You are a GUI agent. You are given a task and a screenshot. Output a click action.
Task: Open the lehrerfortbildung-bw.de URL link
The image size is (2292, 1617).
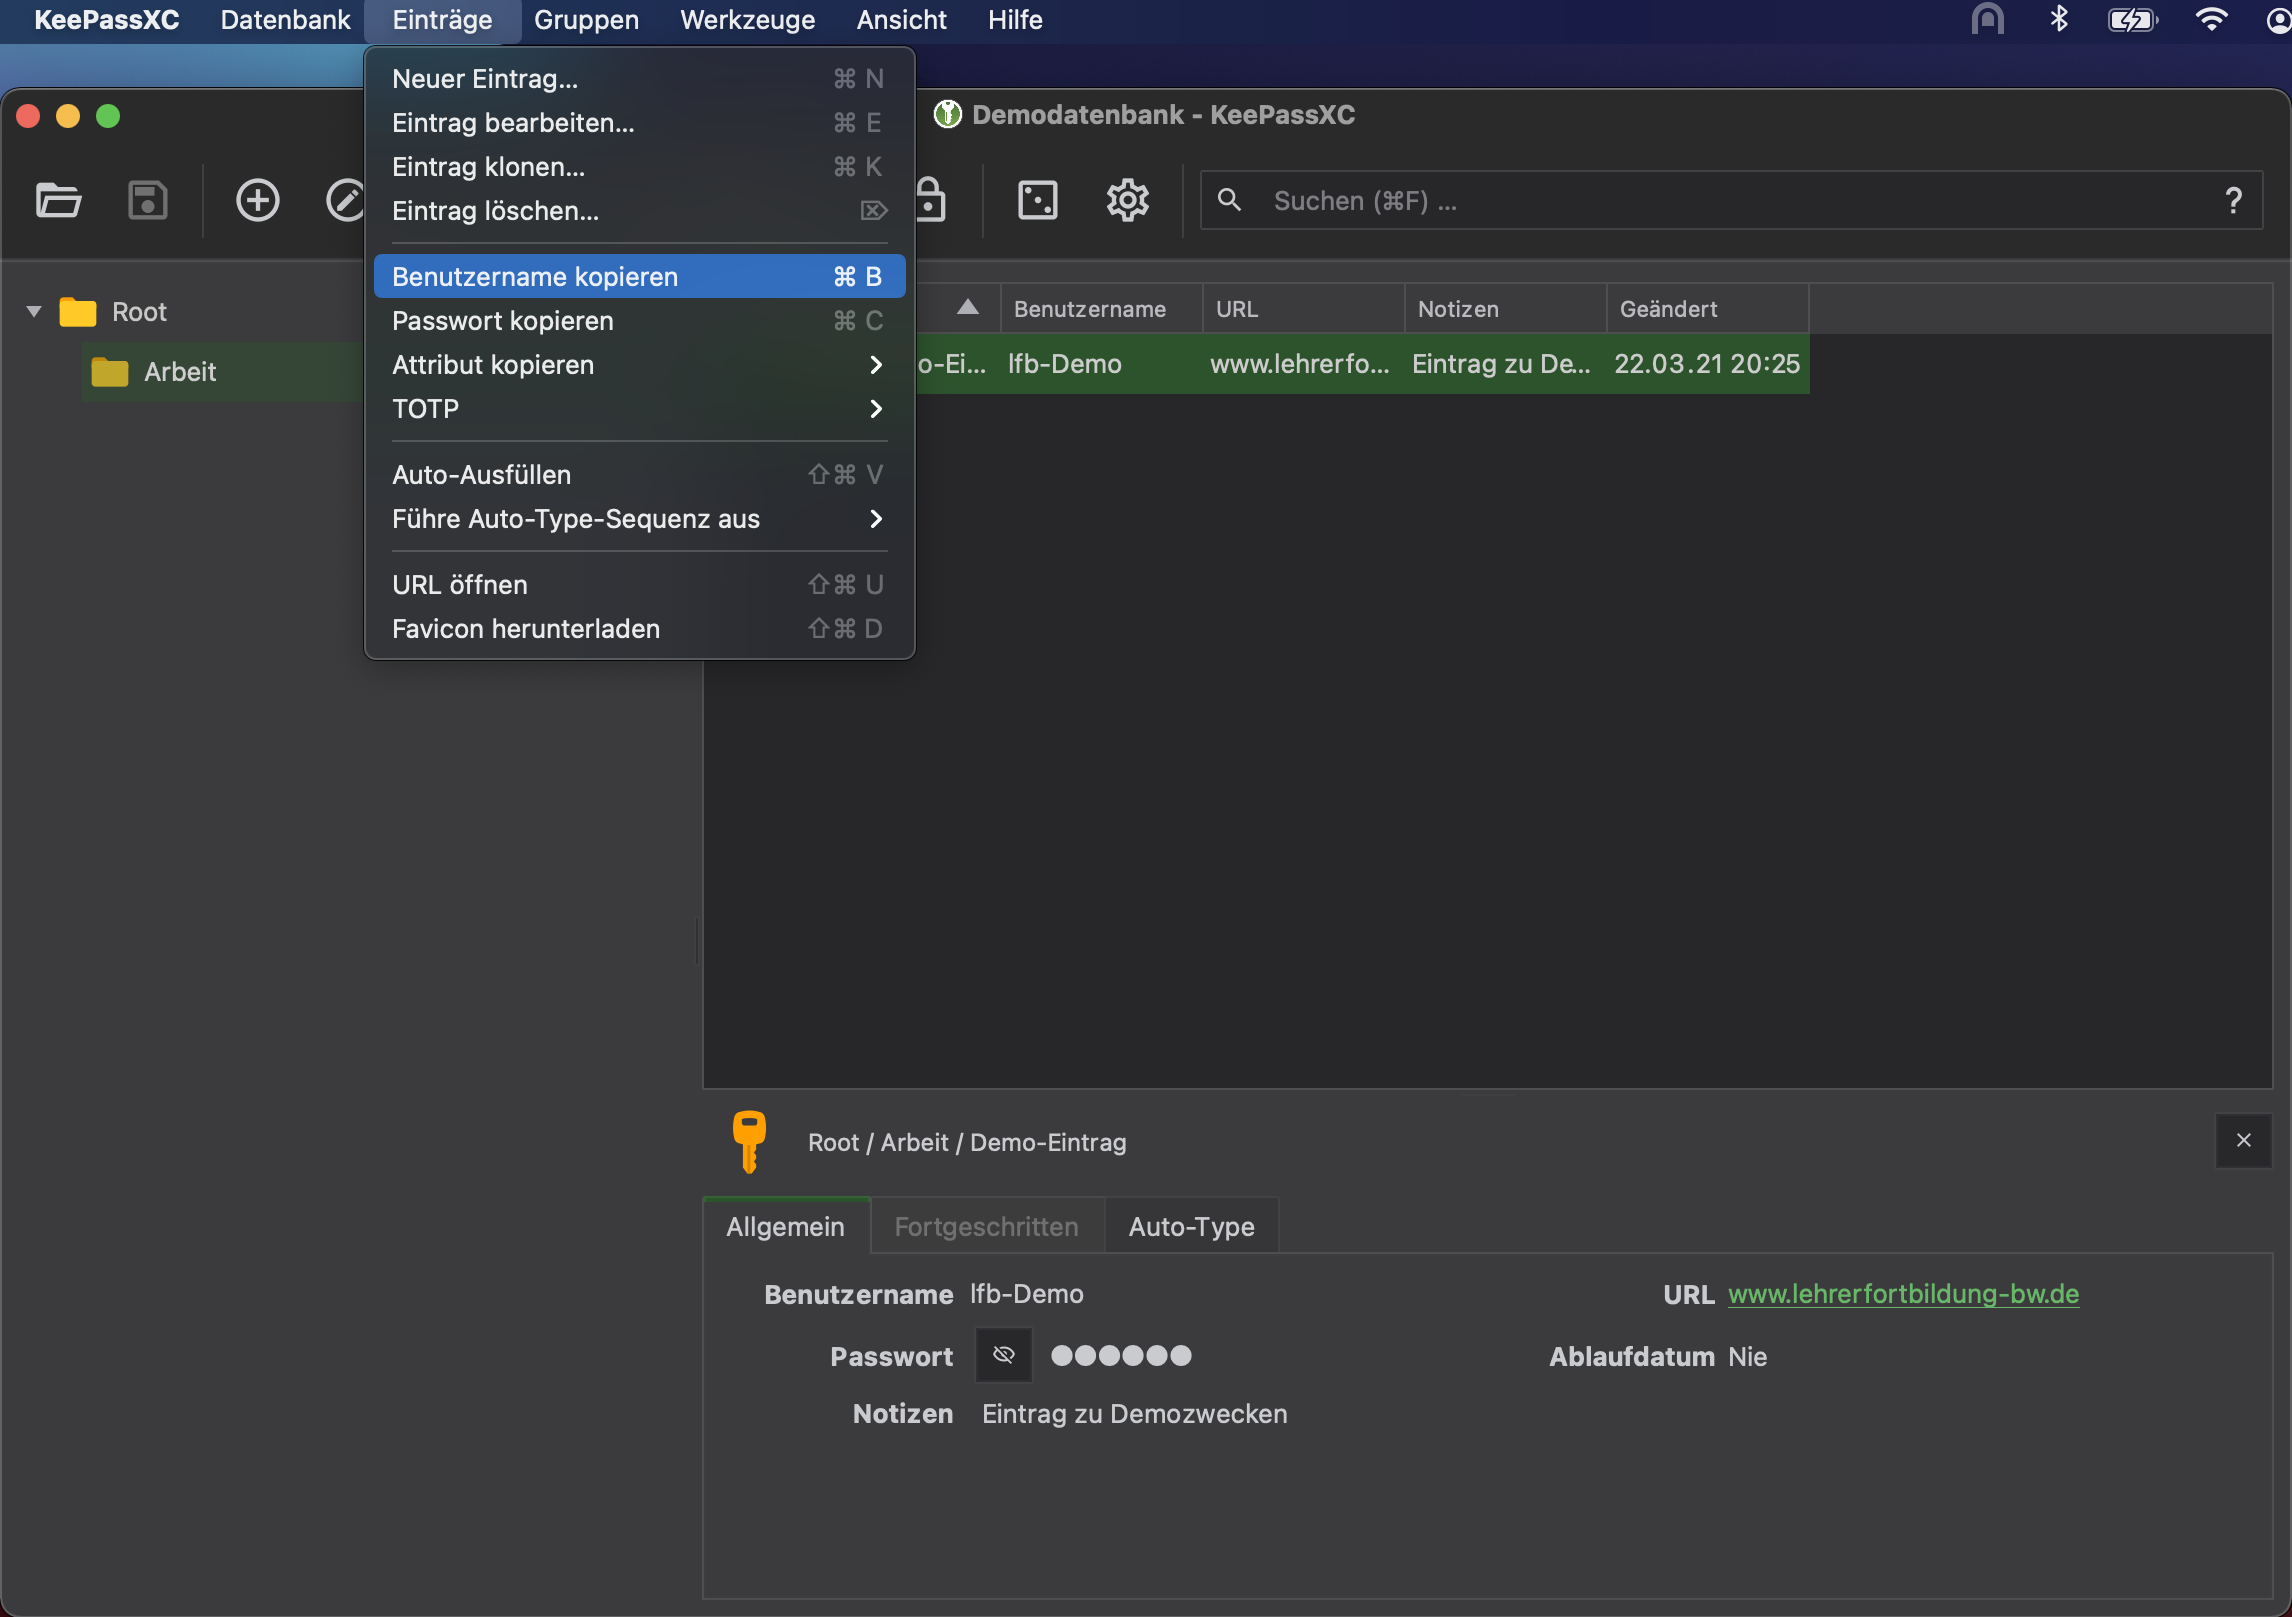[1902, 1294]
